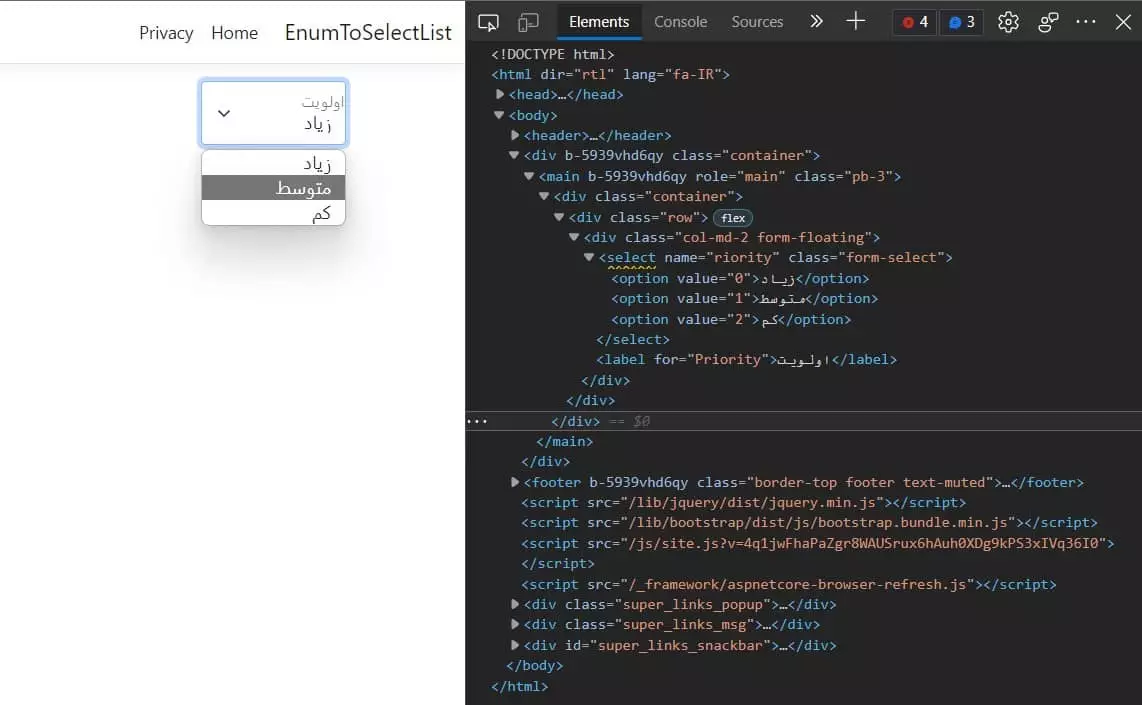Close the DevTools panel
The width and height of the screenshot is (1142, 705).
coord(1123,22)
